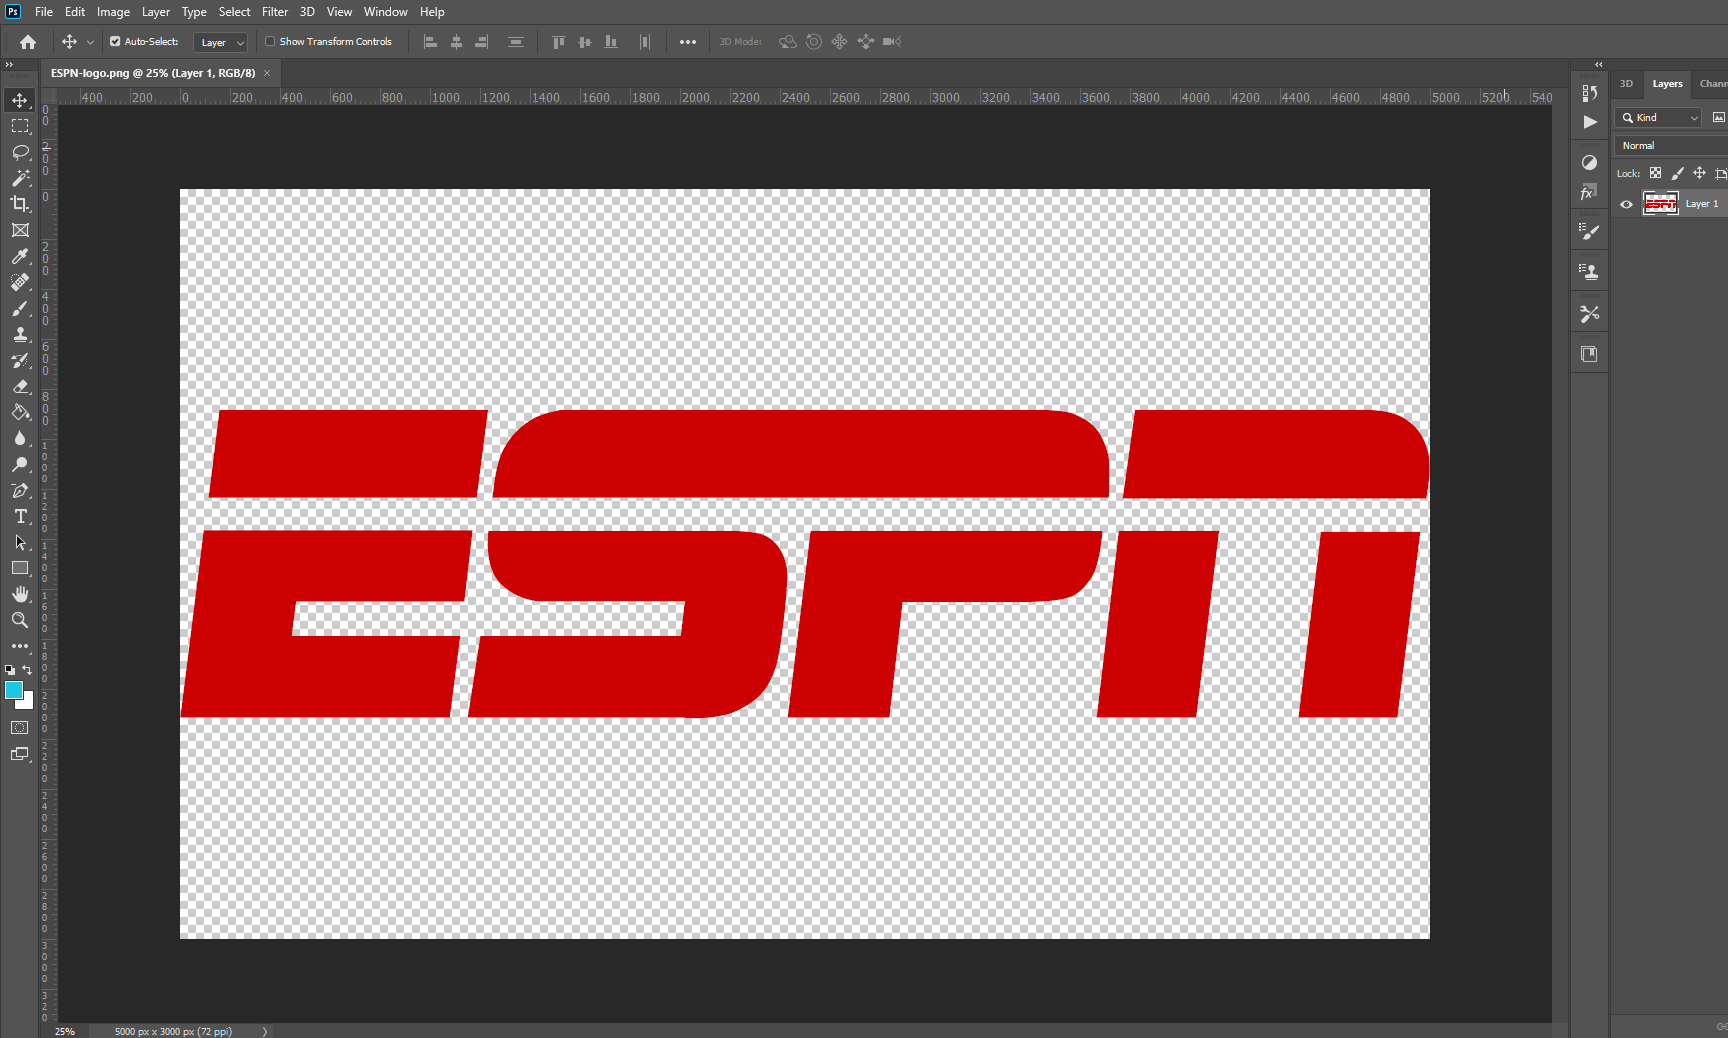
Task: Click the Layer 1 thumbnail
Action: click(1661, 204)
